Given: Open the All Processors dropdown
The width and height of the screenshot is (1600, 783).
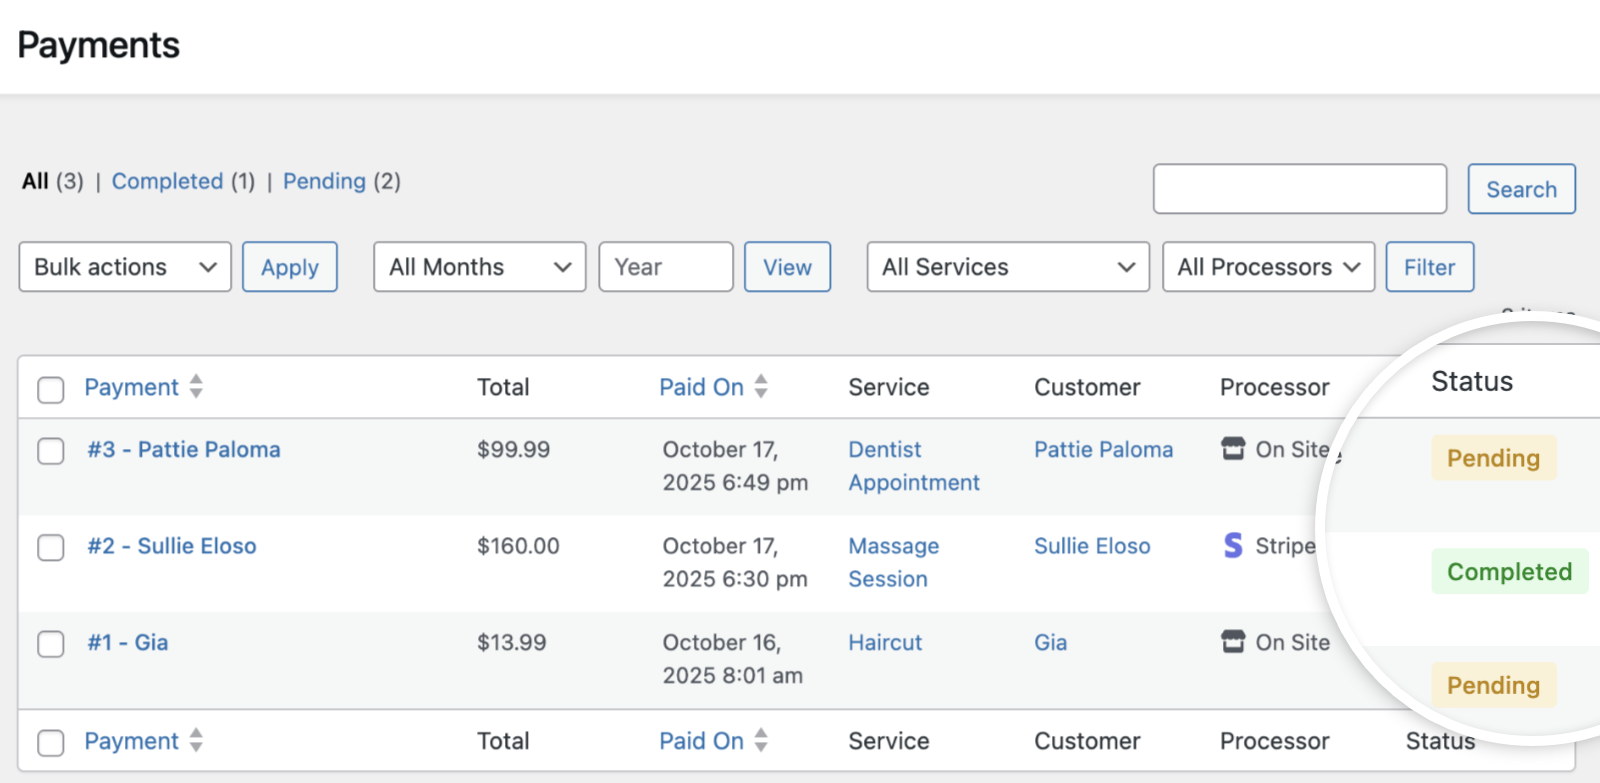Looking at the screenshot, I should (1268, 267).
